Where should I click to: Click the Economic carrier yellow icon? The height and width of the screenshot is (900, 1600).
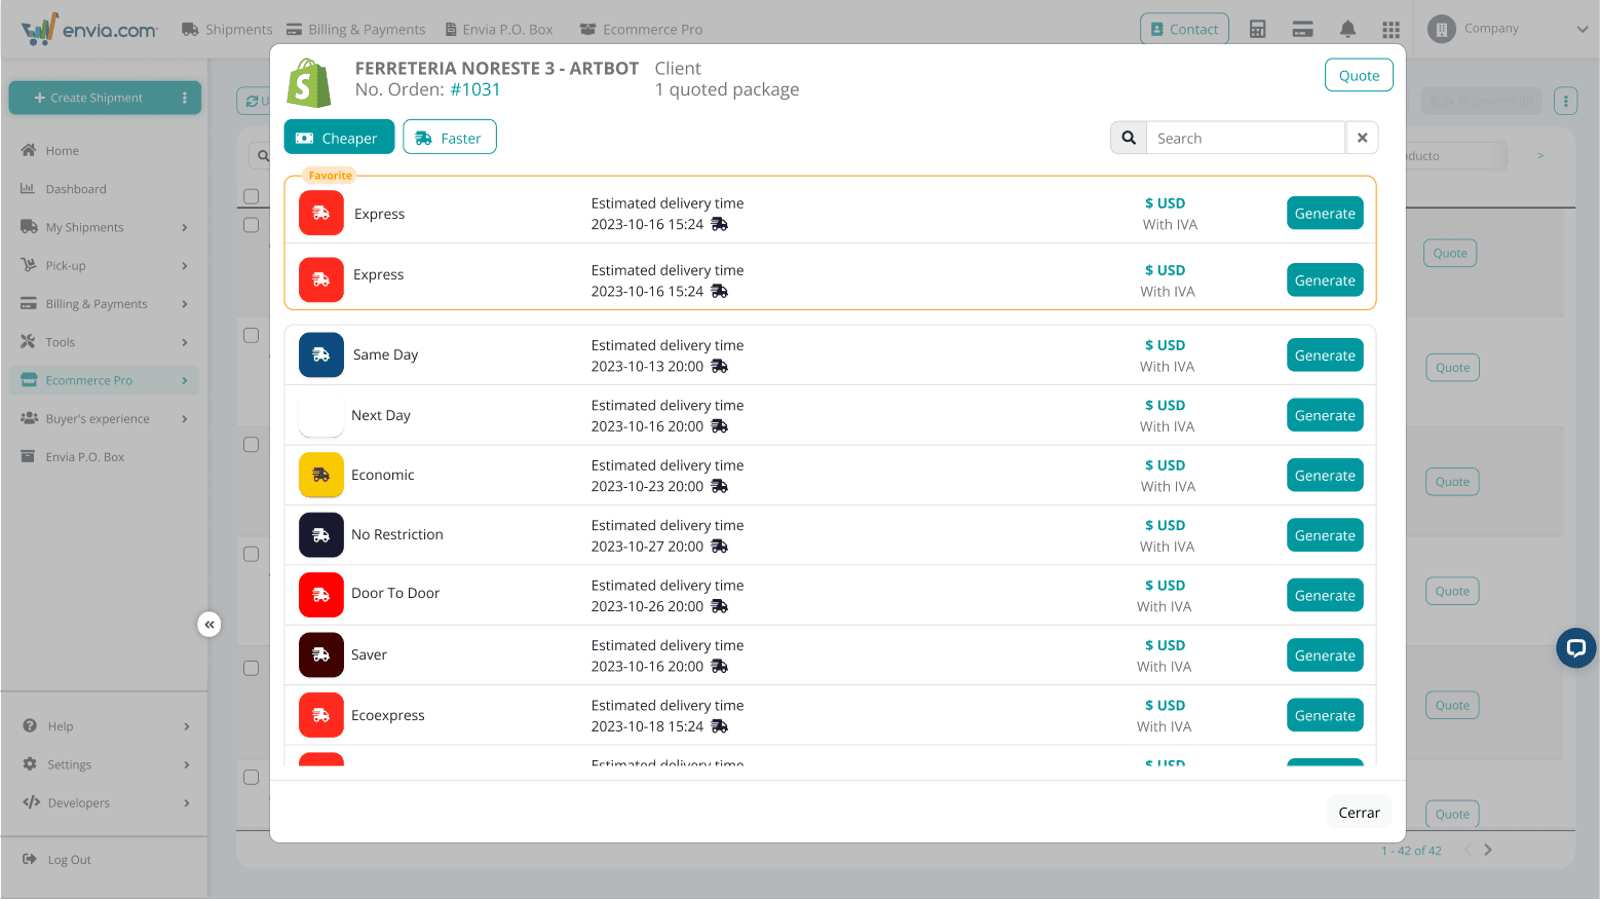(321, 475)
